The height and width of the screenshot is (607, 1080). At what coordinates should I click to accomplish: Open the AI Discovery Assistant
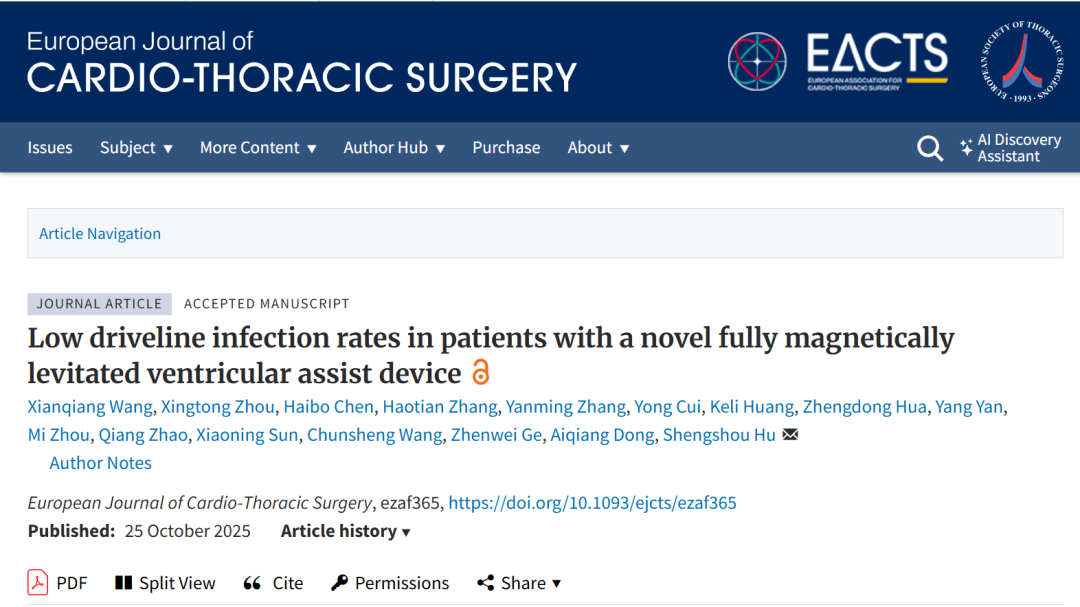1010,148
